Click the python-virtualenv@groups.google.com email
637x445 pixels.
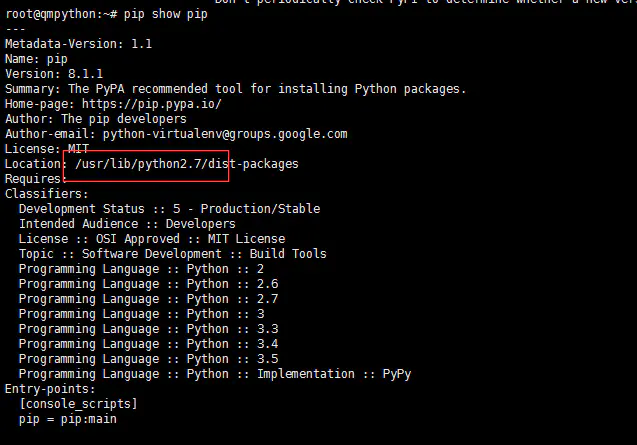[225, 134]
